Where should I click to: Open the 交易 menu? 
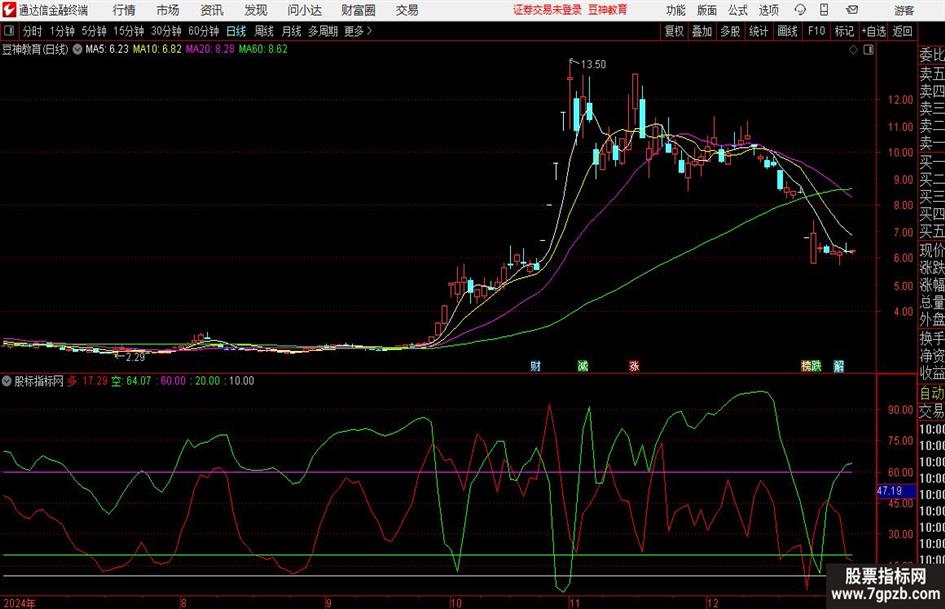pyautogui.click(x=407, y=10)
